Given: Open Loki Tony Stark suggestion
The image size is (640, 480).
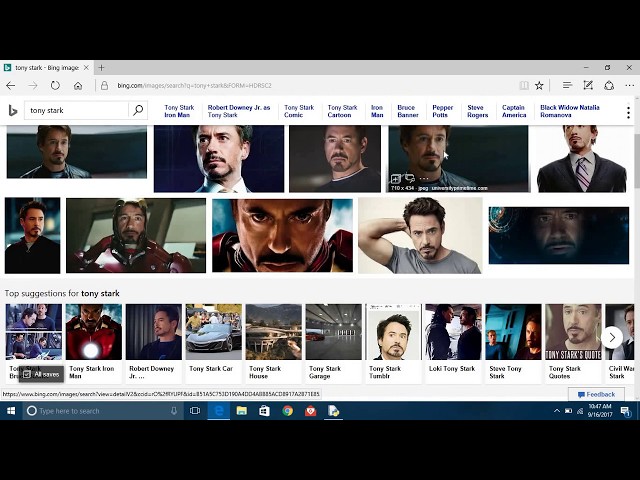Looking at the screenshot, I should [x=453, y=343].
